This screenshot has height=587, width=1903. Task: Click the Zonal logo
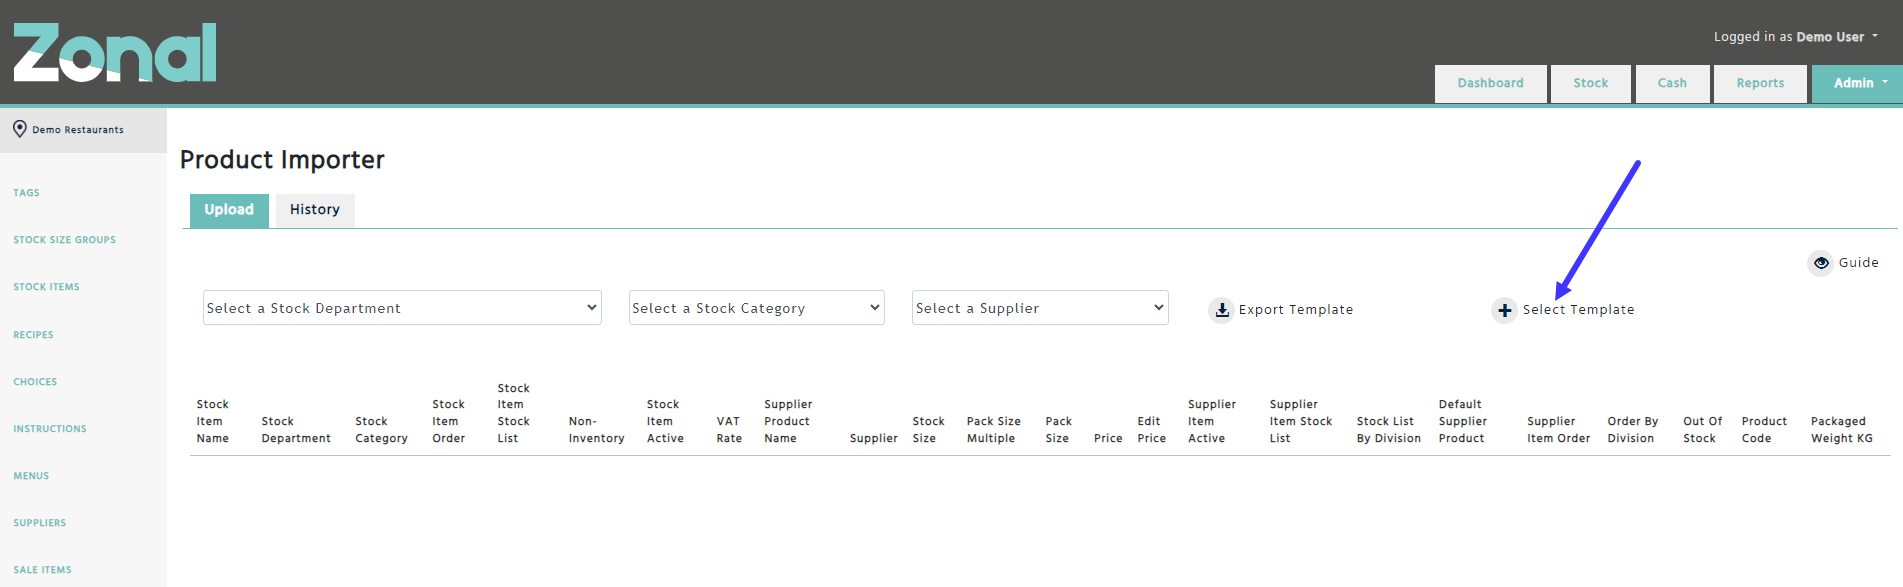[x=115, y=53]
